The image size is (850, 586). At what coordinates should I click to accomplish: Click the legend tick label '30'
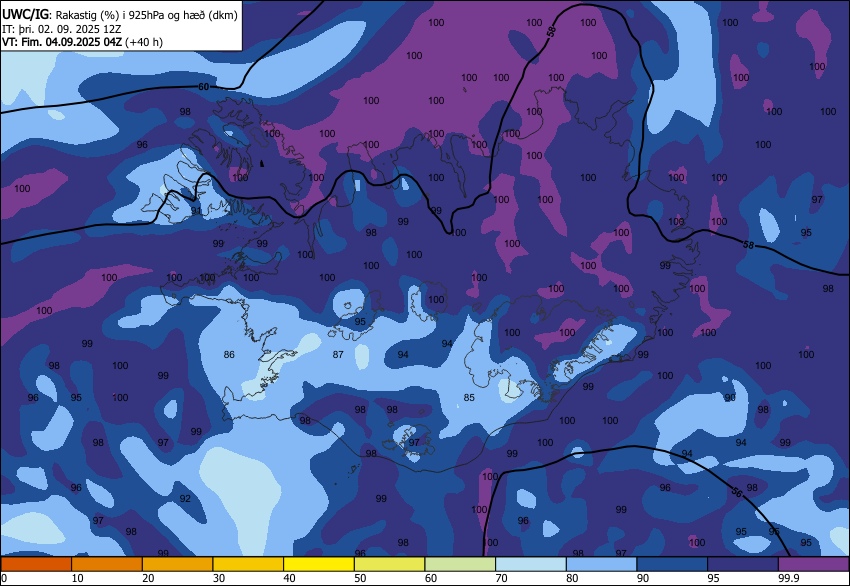pos(218,578)
